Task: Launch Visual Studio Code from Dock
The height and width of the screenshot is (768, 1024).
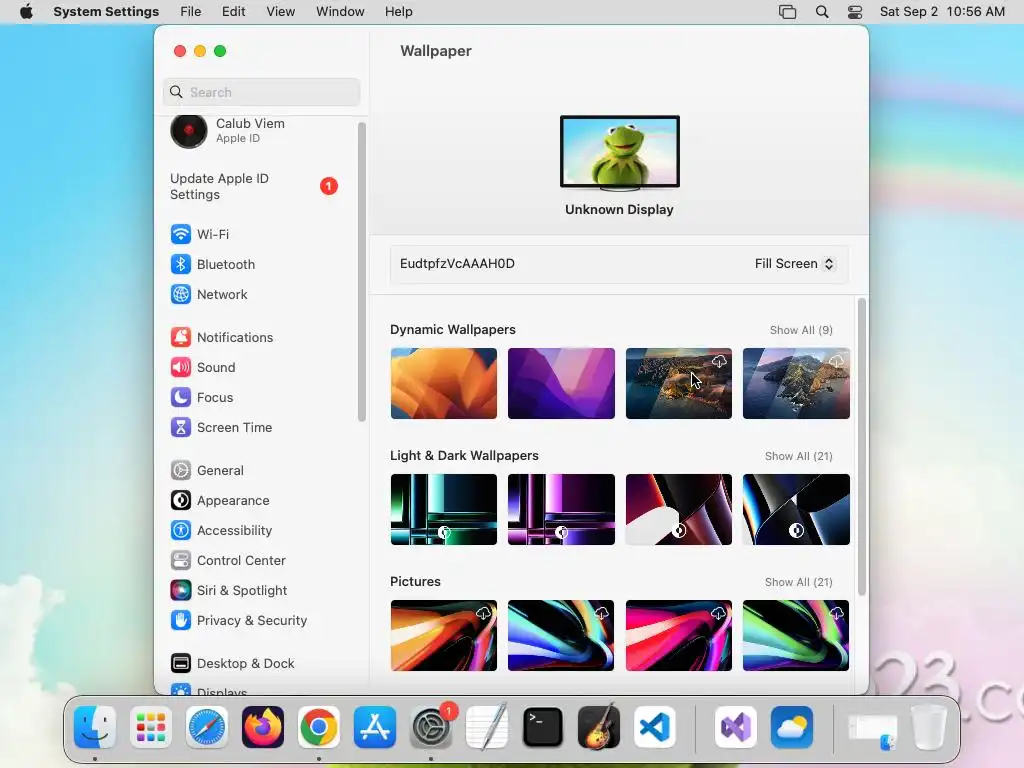Action: (x=655, y=726)
